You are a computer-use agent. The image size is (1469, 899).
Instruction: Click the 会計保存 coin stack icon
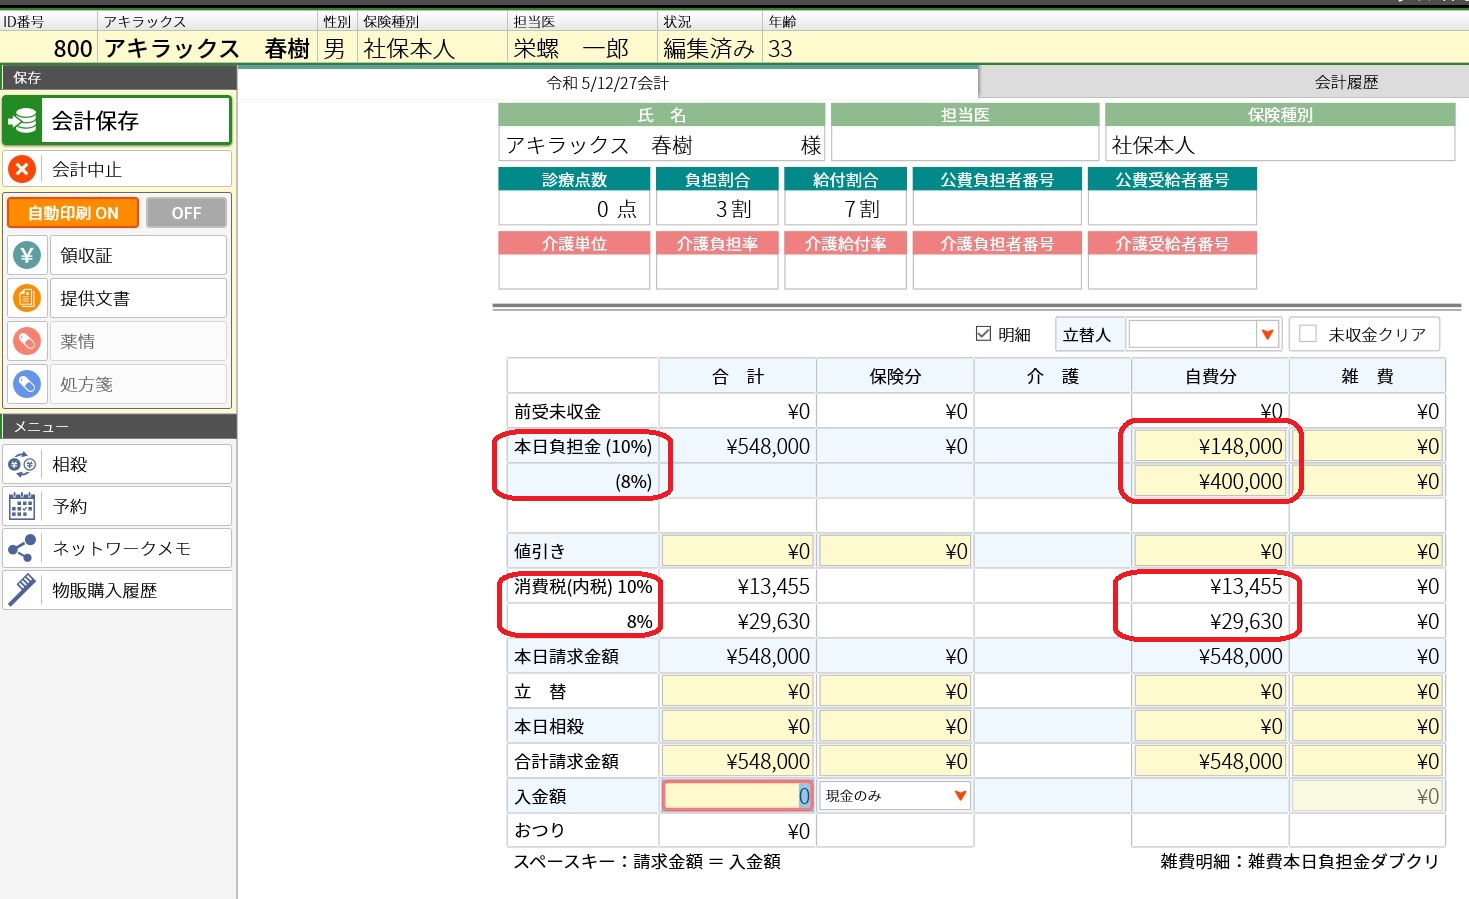tap(23, 121)
